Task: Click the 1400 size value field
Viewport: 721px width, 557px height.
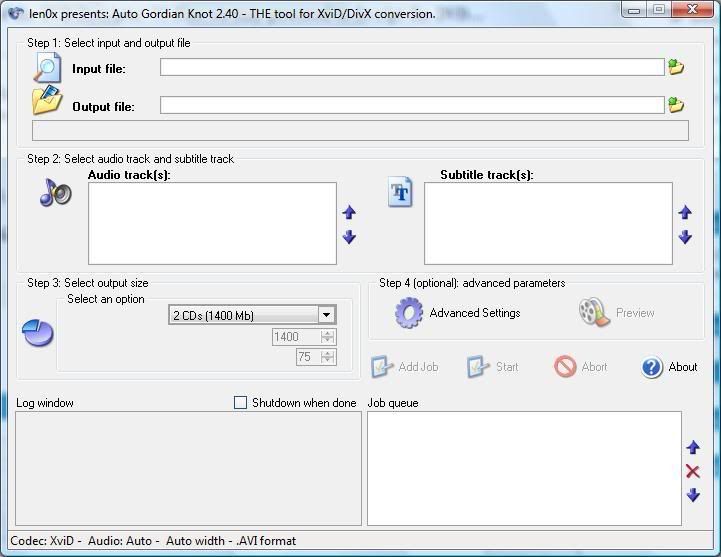Action: [297, 337]
